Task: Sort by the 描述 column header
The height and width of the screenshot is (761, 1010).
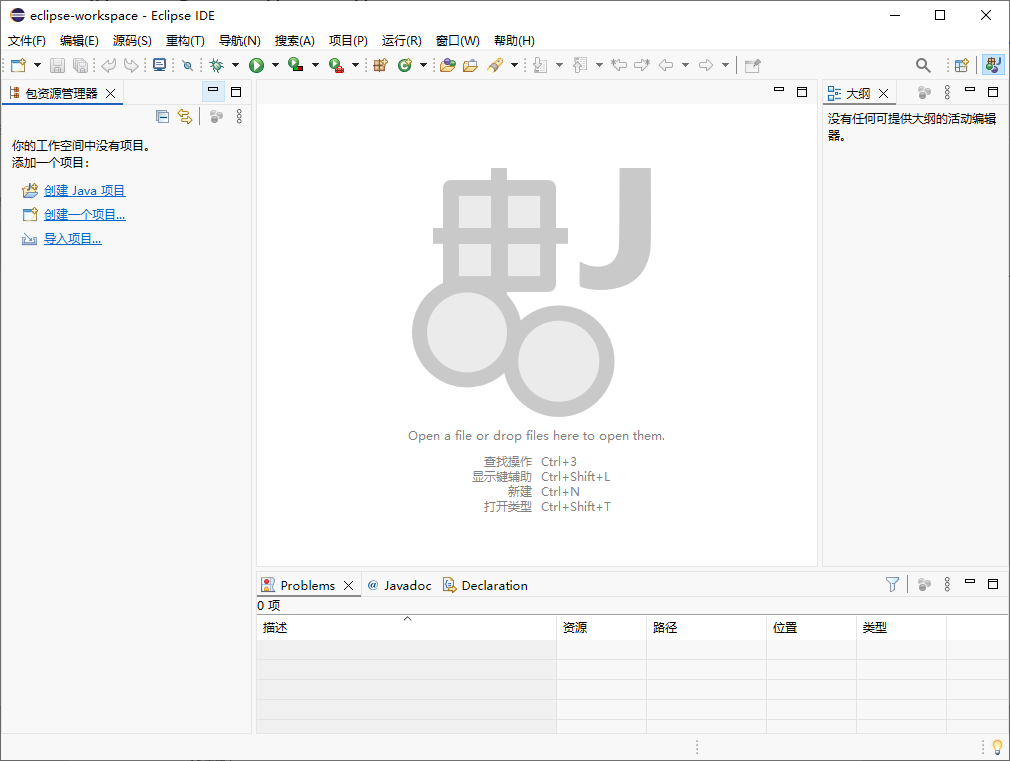Action: [406, 627]
